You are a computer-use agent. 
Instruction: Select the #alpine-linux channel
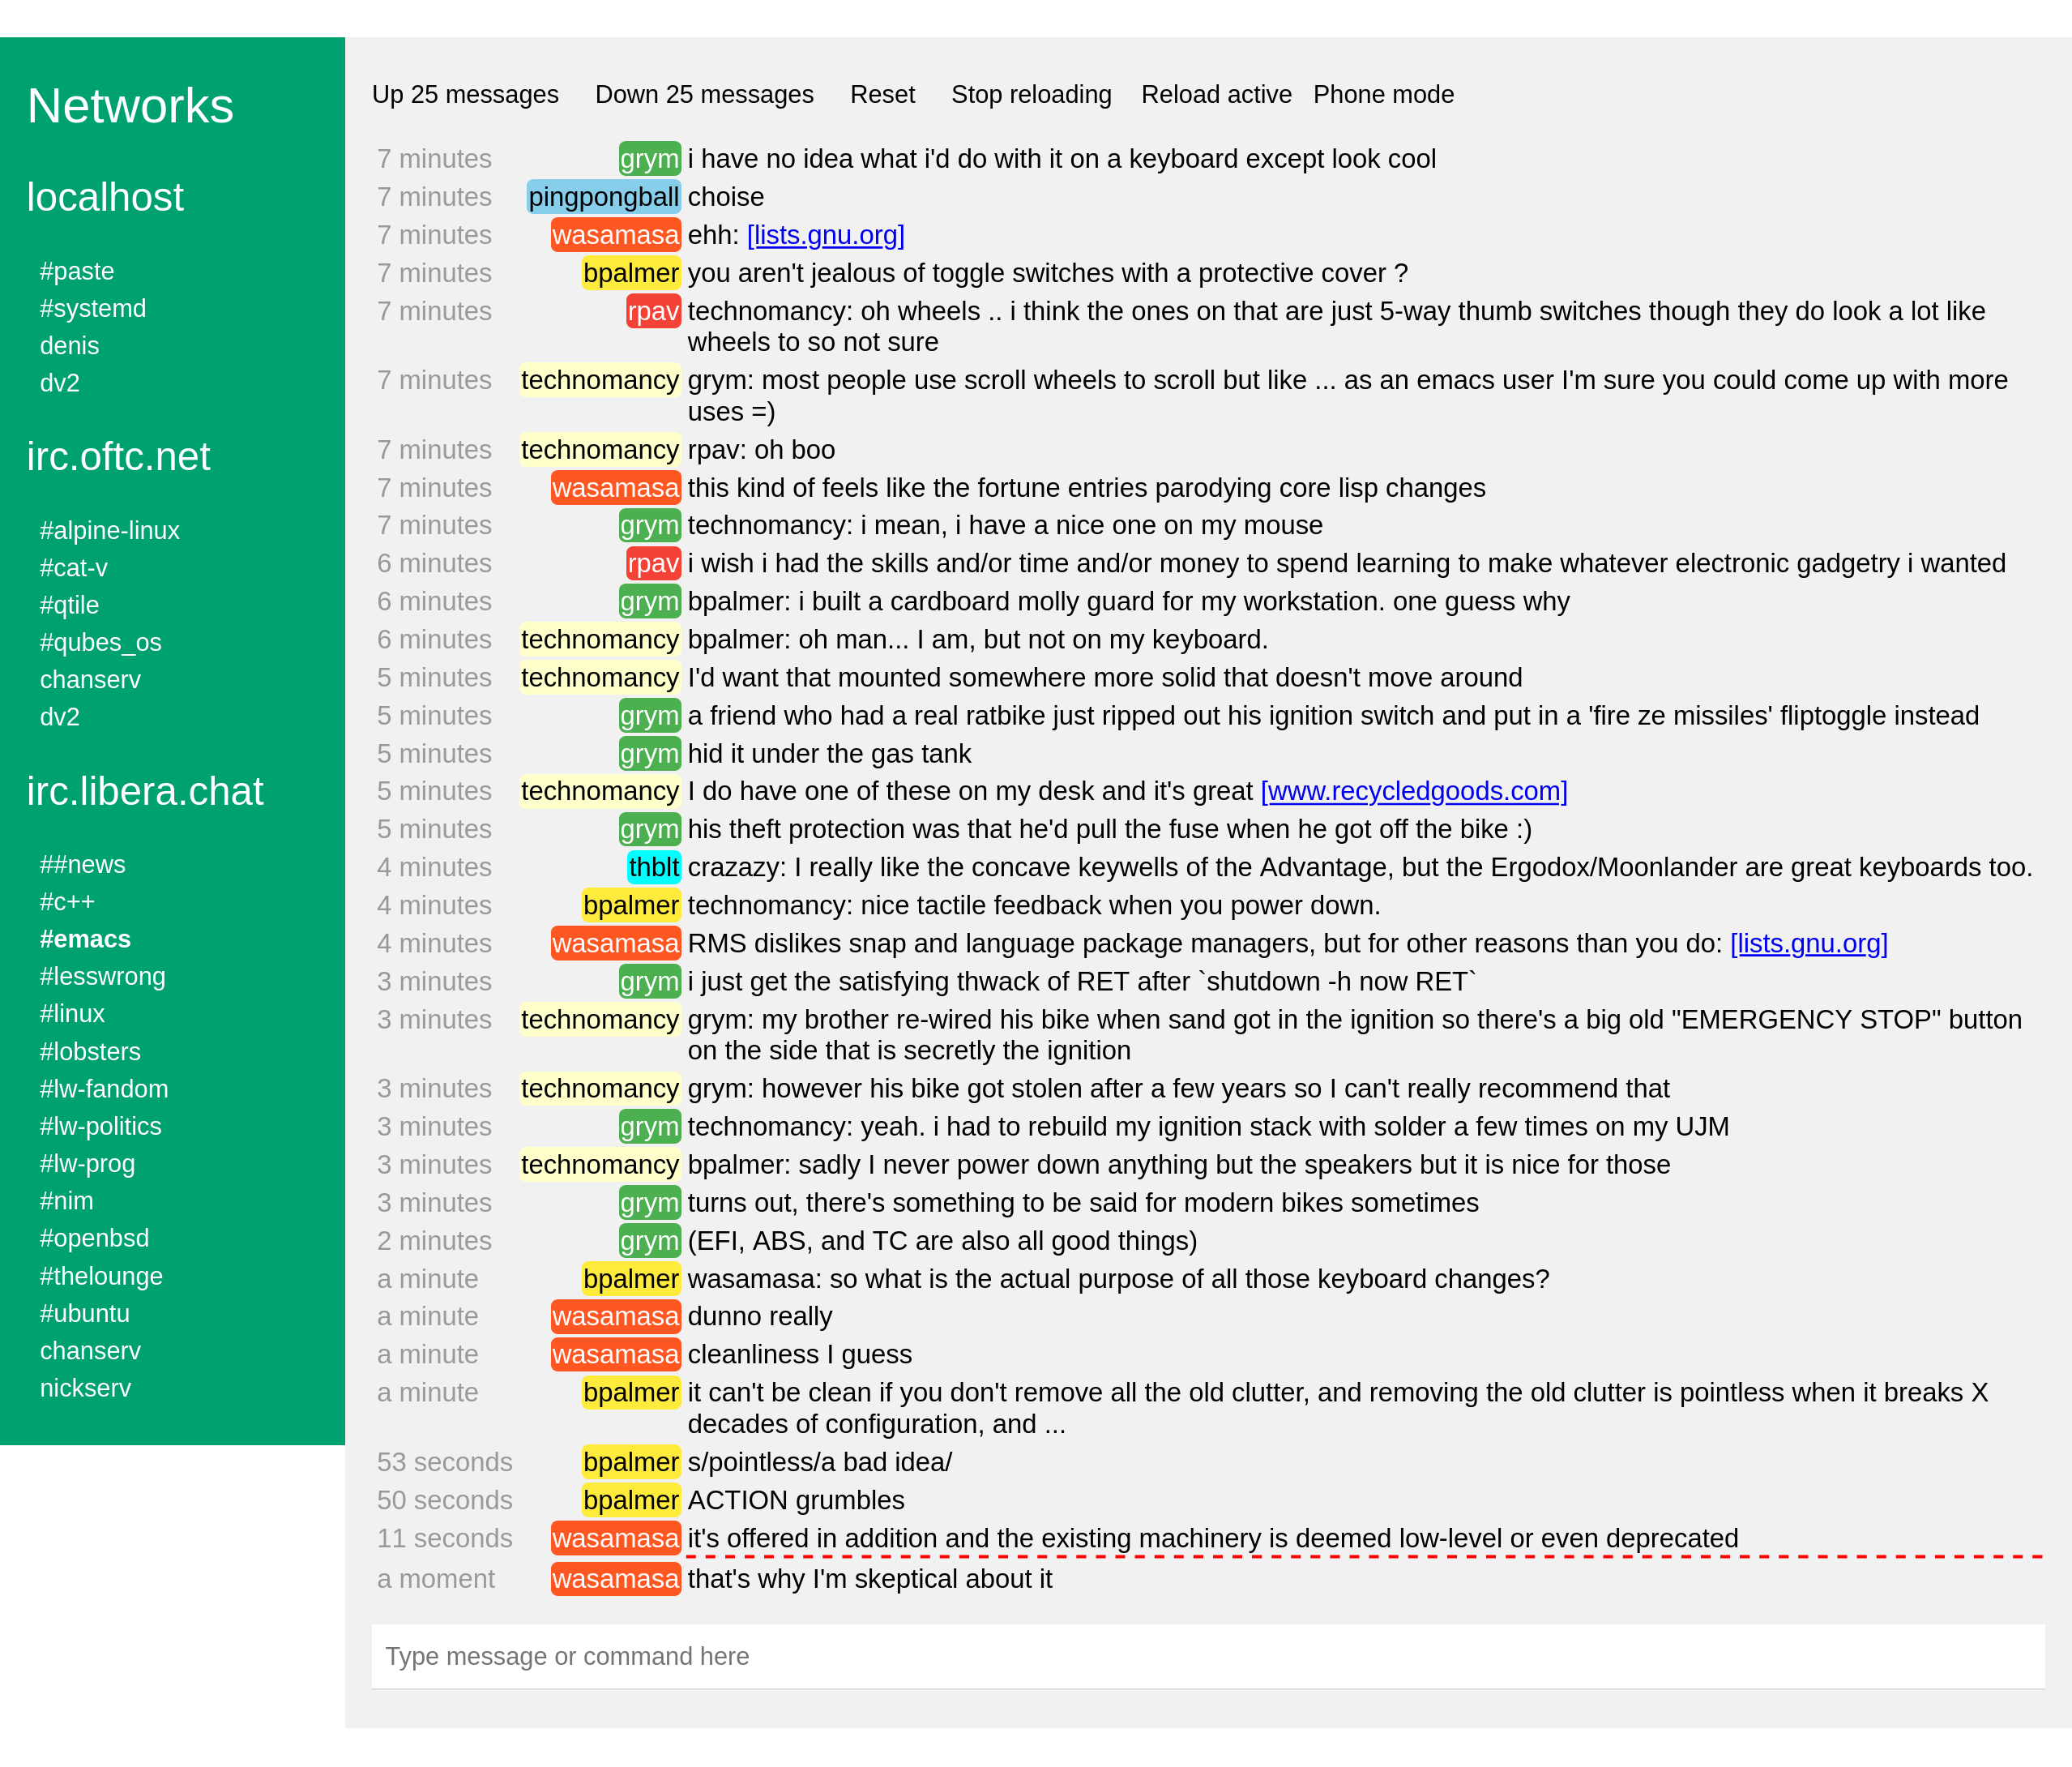[110, 530]
